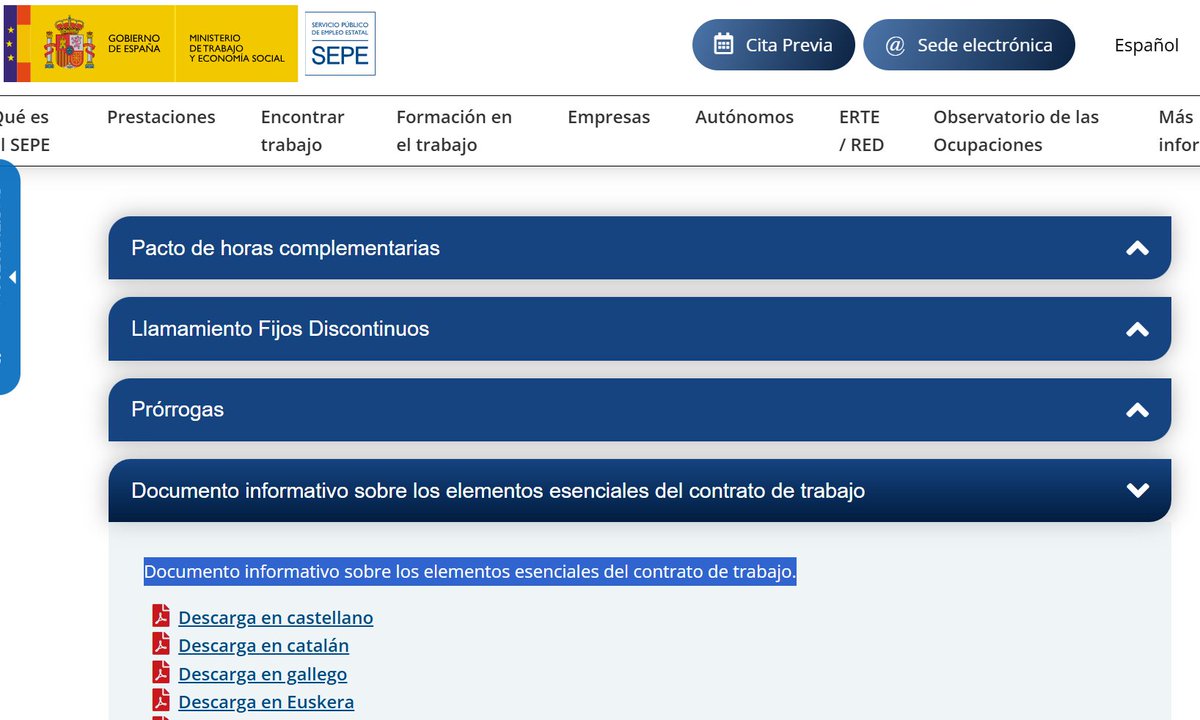
Task: Click the SEPE logo
Action: pos(340,44)
